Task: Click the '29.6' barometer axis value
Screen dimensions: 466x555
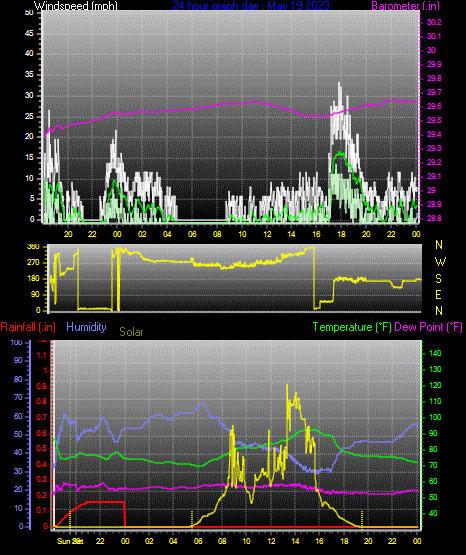Action: [434, 107]
